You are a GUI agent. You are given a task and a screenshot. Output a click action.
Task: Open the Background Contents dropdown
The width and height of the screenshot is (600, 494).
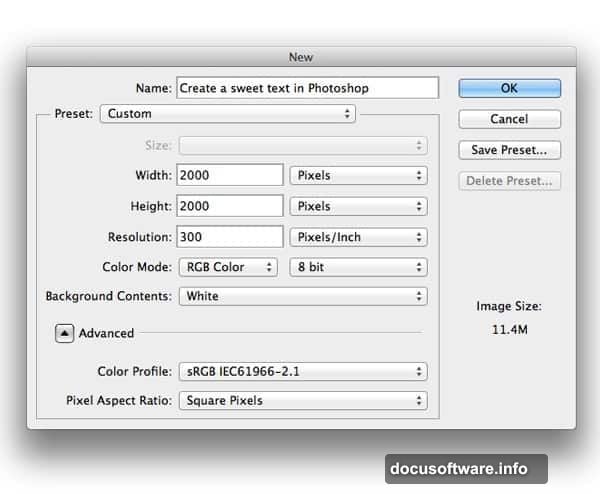(x=302, y=296)
